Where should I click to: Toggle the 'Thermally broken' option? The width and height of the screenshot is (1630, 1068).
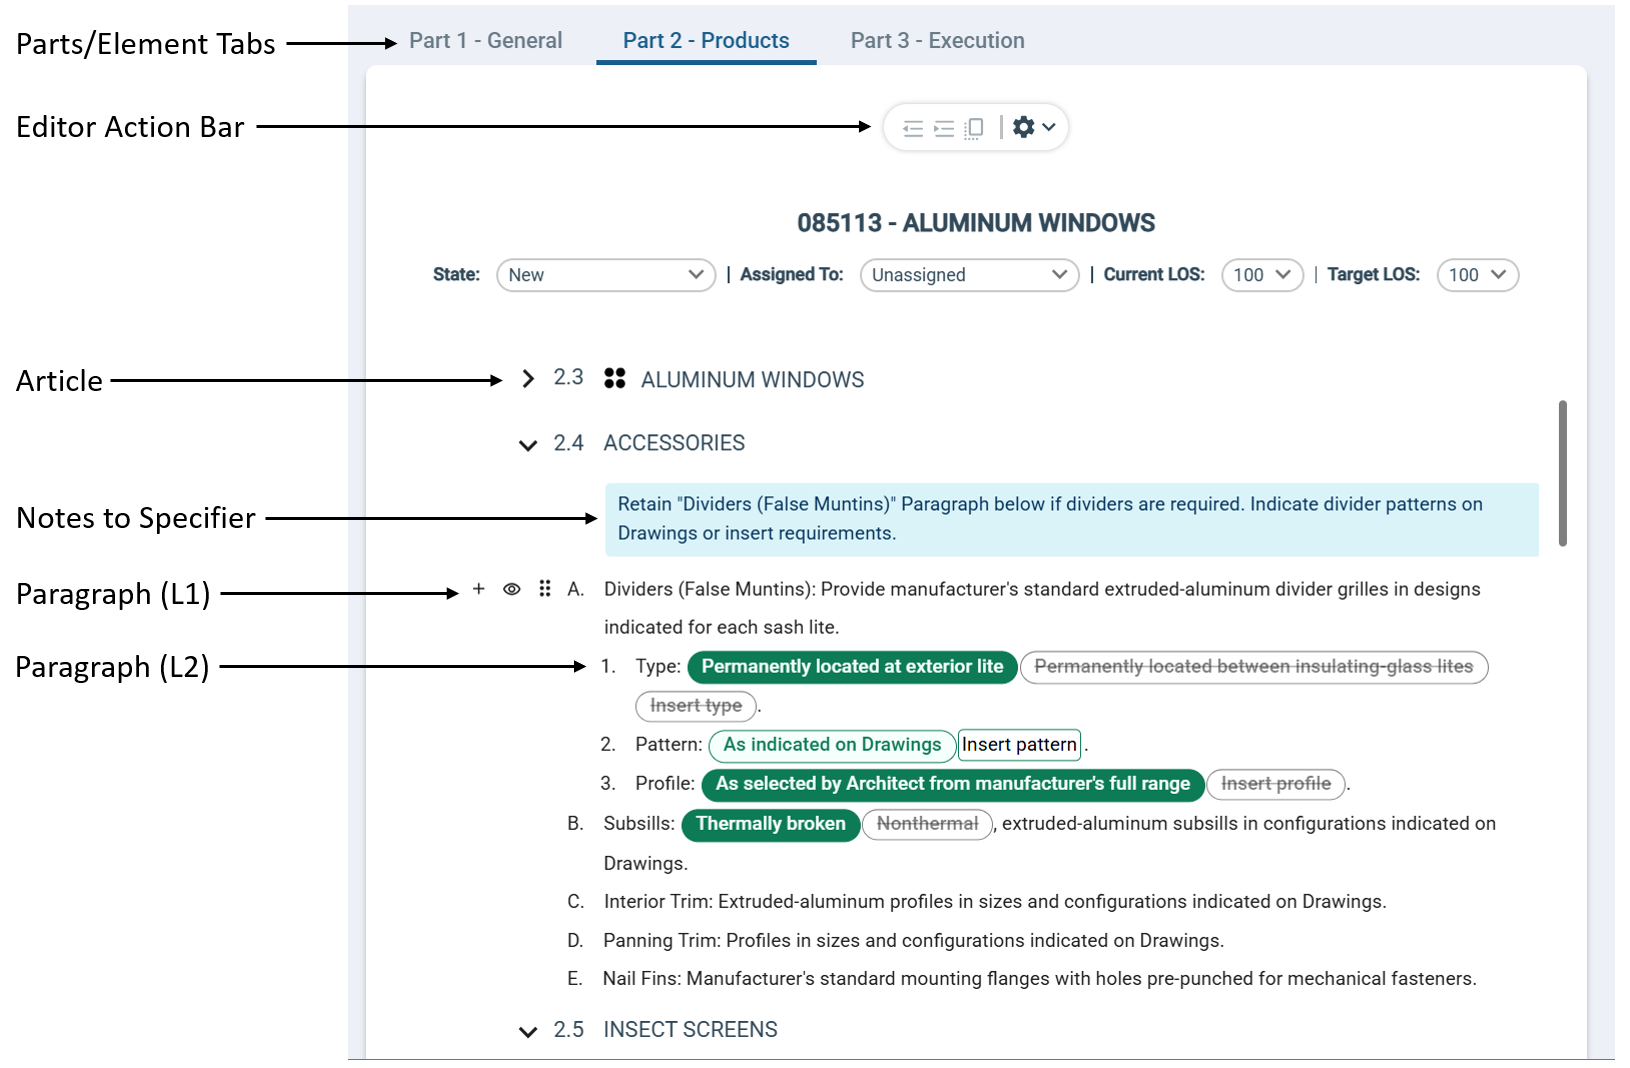tap(770, 824)
